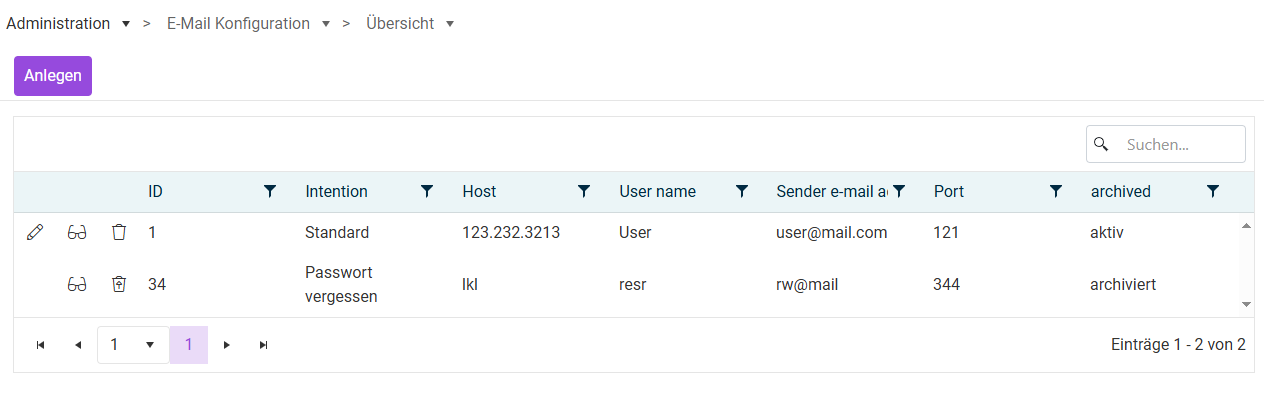Open the Übersicht breadcrumb dropdown
This screenshot has height=406, width=1264.
450,24
